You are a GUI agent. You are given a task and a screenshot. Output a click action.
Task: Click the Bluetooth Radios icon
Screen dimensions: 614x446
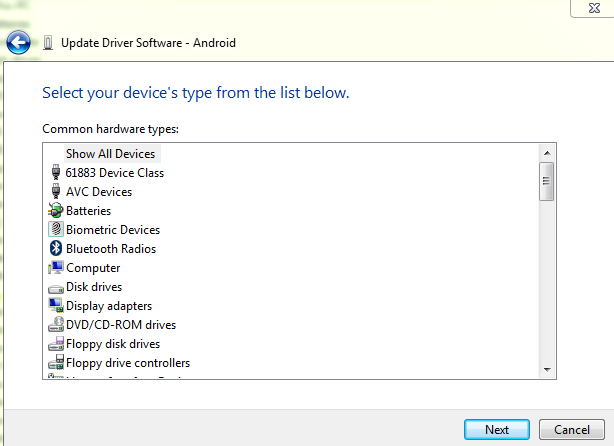(x=55, y=249)
